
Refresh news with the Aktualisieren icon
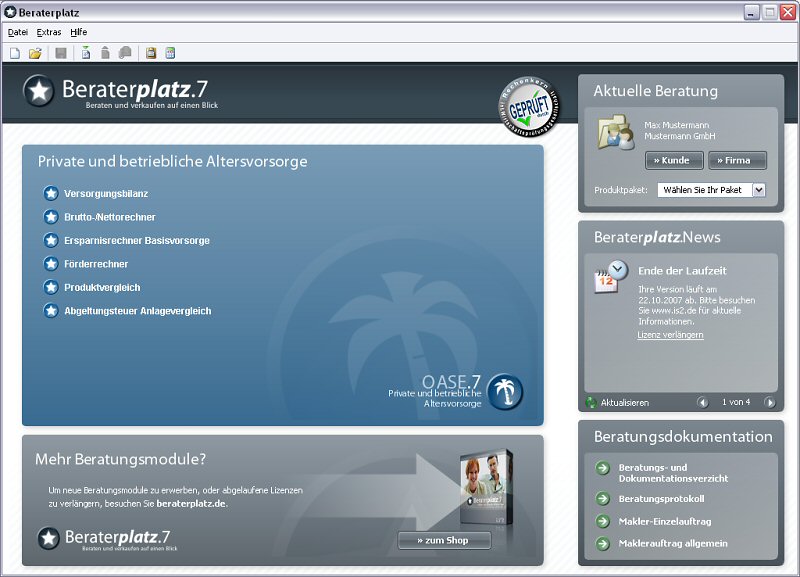point(591,403)
